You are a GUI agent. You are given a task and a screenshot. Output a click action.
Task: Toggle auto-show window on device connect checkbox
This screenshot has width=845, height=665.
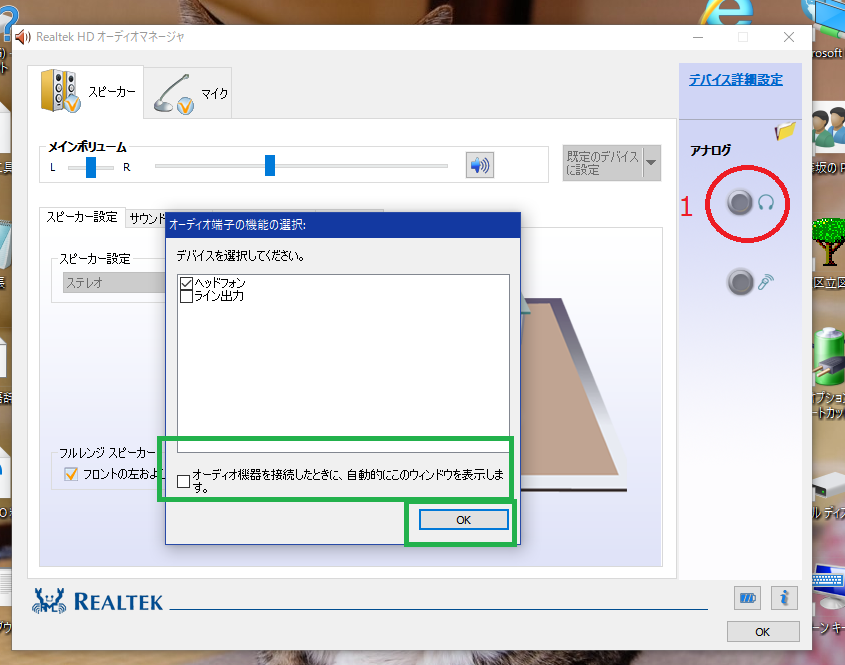pos(183,481)
